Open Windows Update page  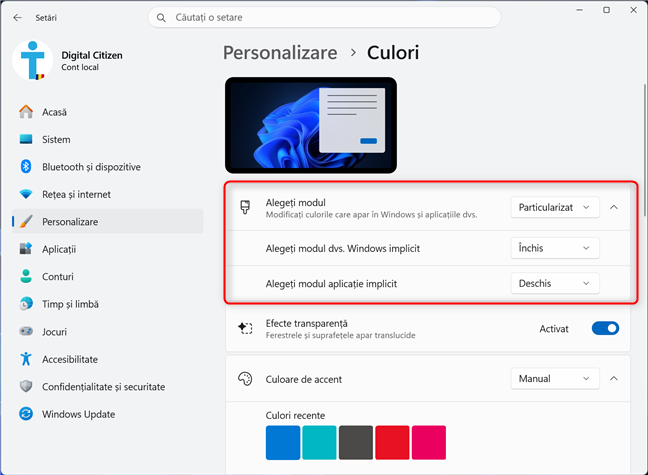[x=108, y=414]
